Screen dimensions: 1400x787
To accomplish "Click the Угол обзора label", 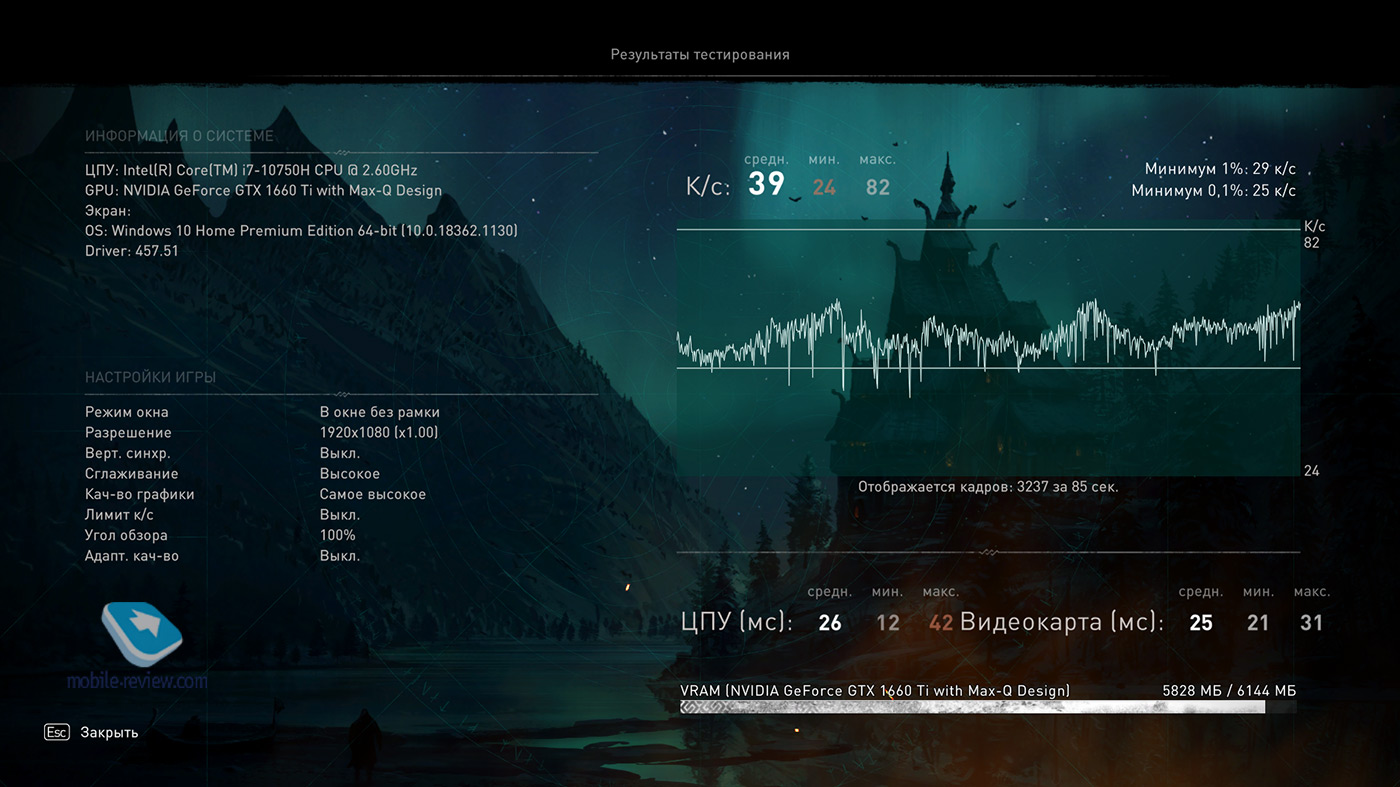I will [126, 535].
